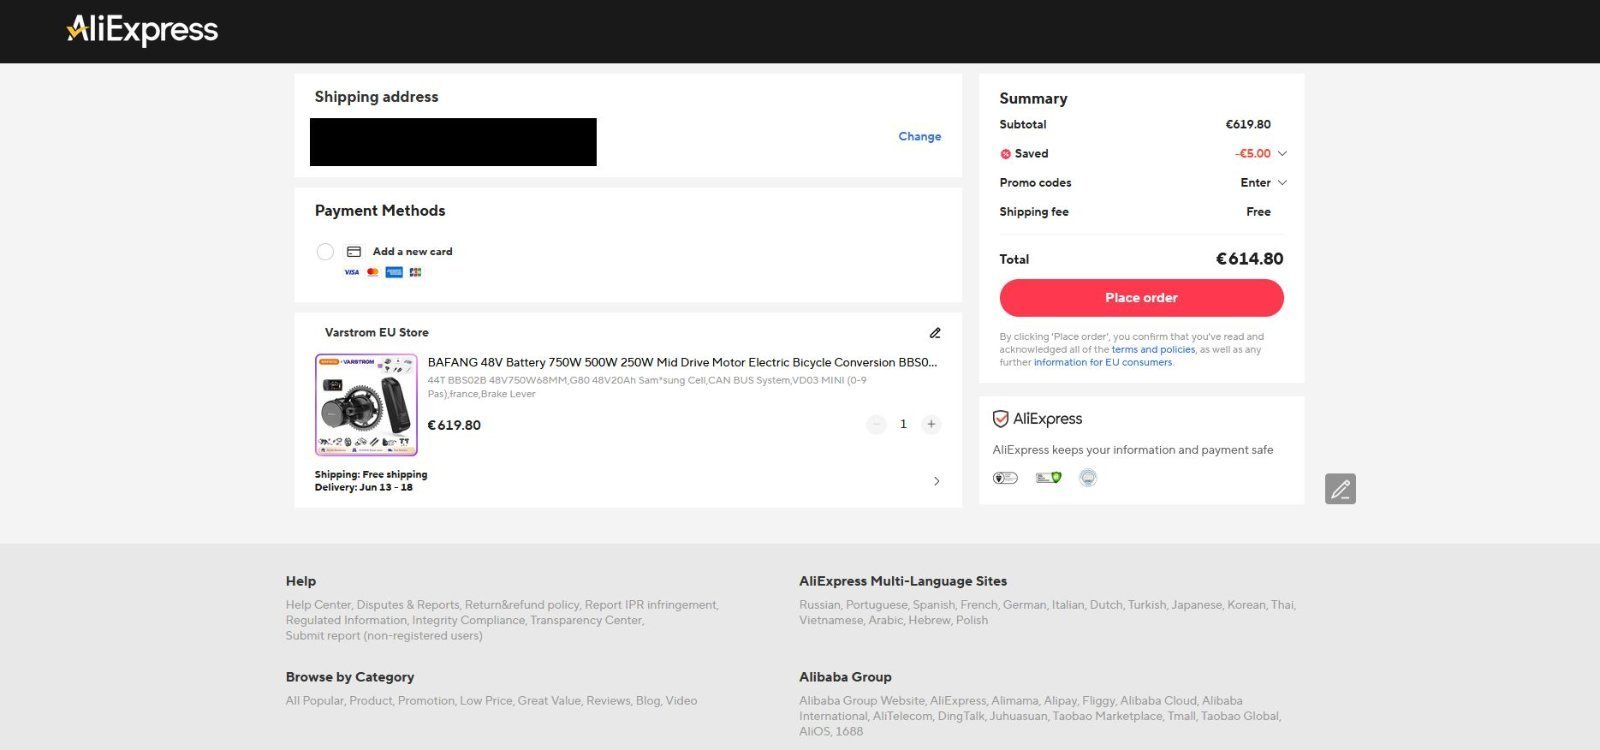The width and height of the screenshot is (1600, 750).
Task: Click Delivery: Jun 13 - 18 text
Action: pyautogui.click(x=364, y=488)
